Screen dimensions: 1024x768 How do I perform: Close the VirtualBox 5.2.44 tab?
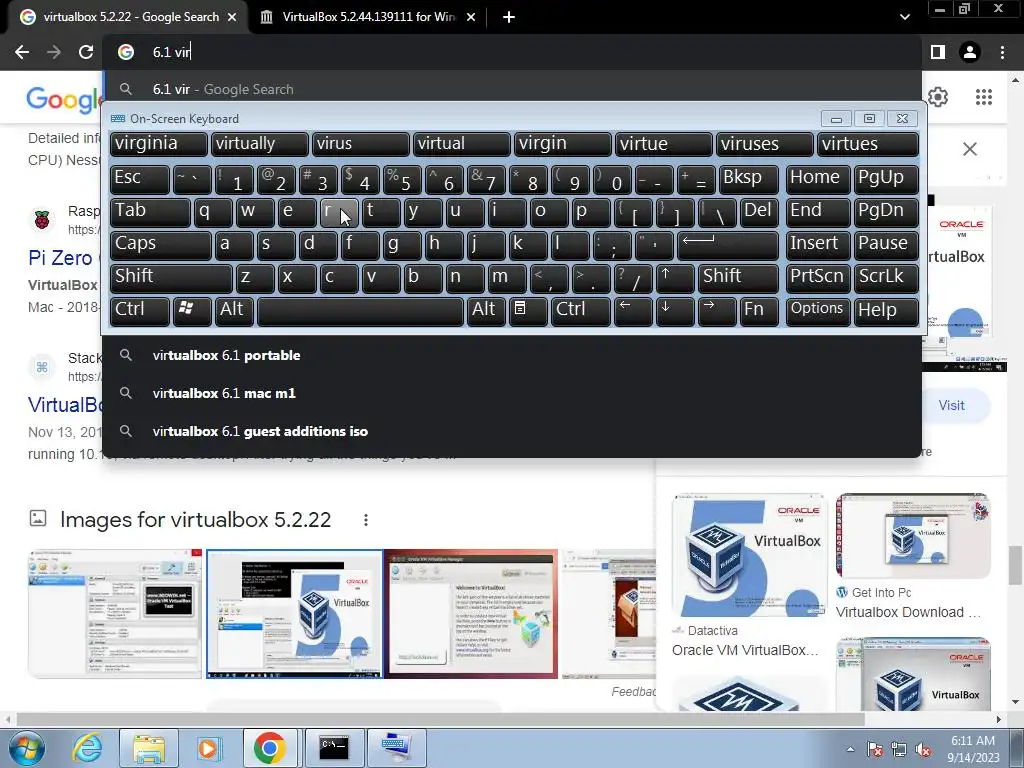pyautogui.click(x=471, y=17)
